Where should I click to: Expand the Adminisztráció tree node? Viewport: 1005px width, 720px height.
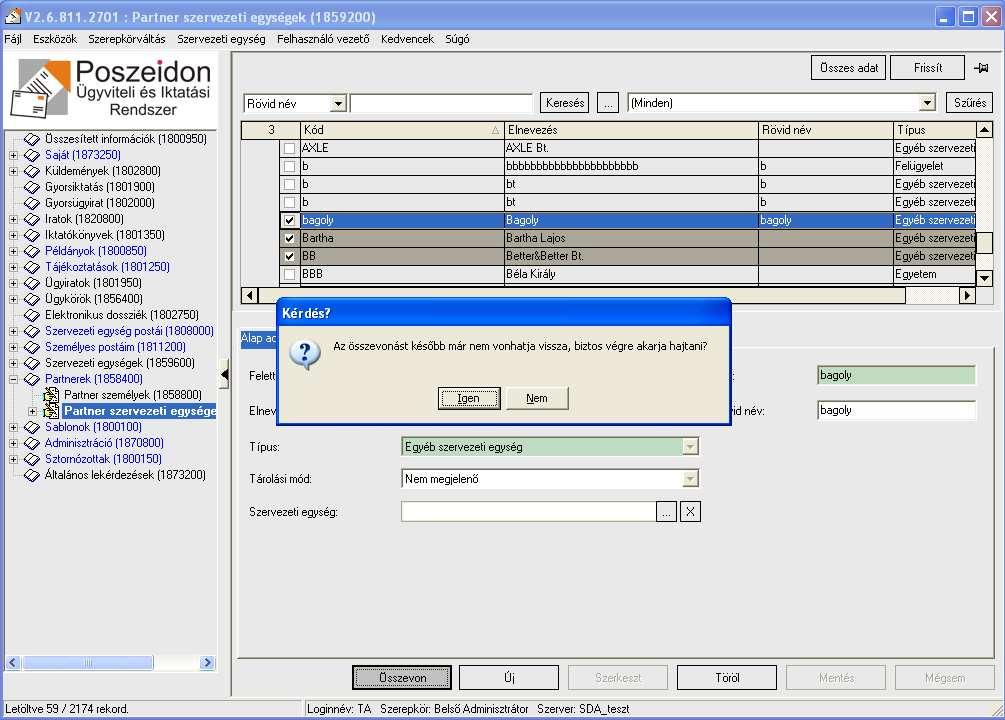coord(13,443)
